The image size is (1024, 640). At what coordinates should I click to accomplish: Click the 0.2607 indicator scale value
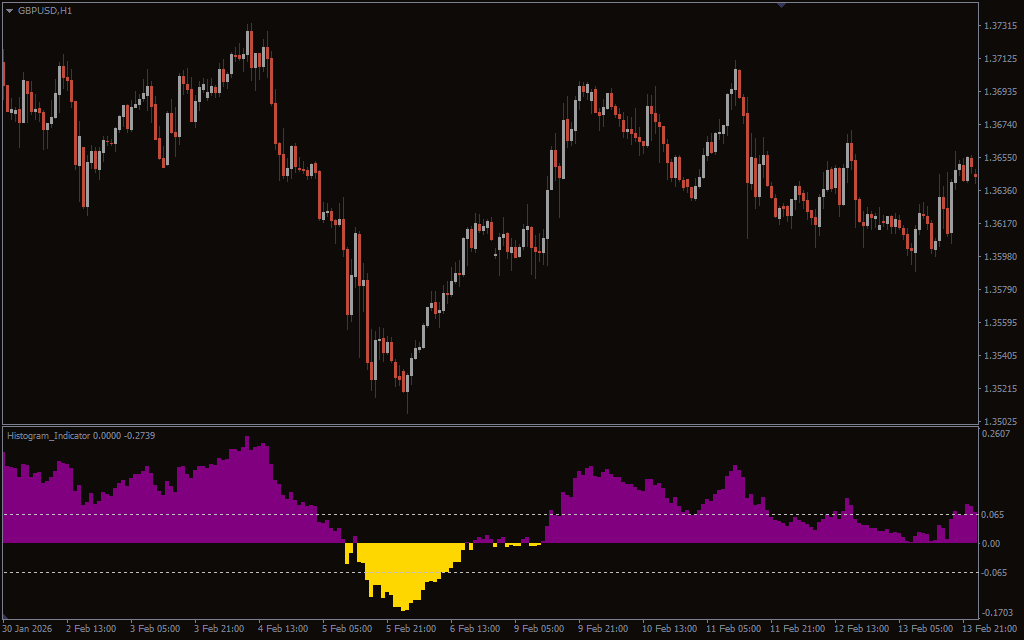point(997,434)
